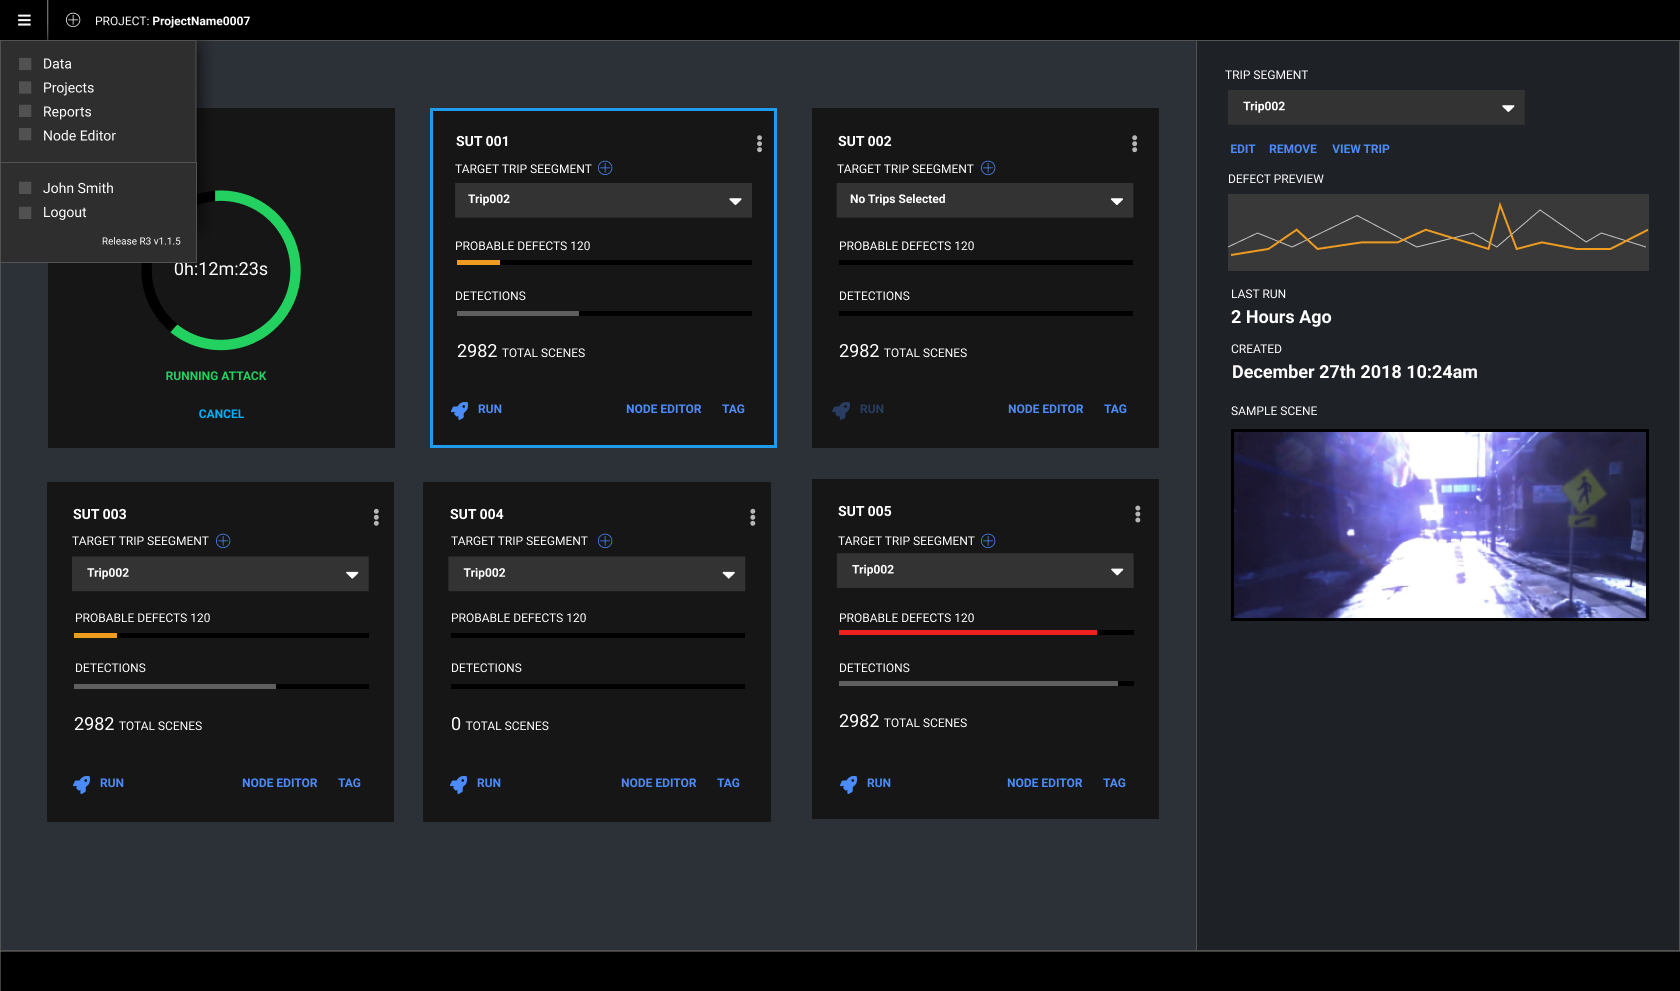Click the rocket Run icon on SUT 004
The image size is (1680, 991).
coord(459,784)
